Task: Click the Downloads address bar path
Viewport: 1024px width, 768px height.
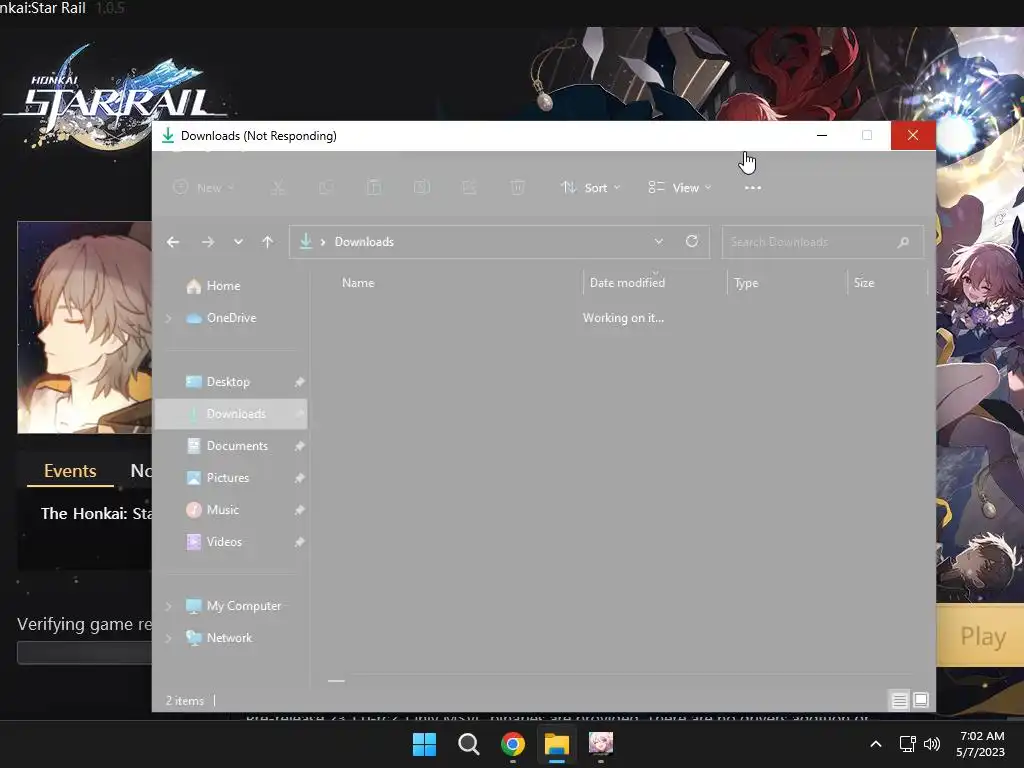Action: point(364,242)
